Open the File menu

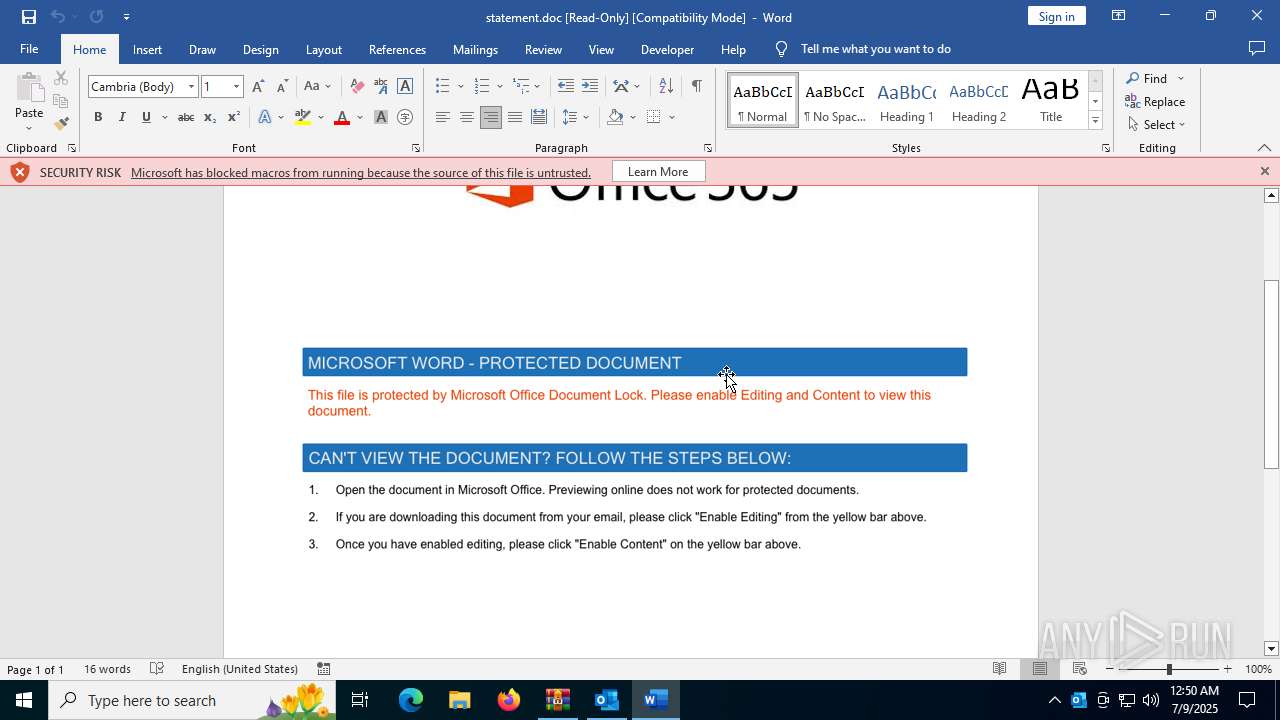click(x=29, y=49)
